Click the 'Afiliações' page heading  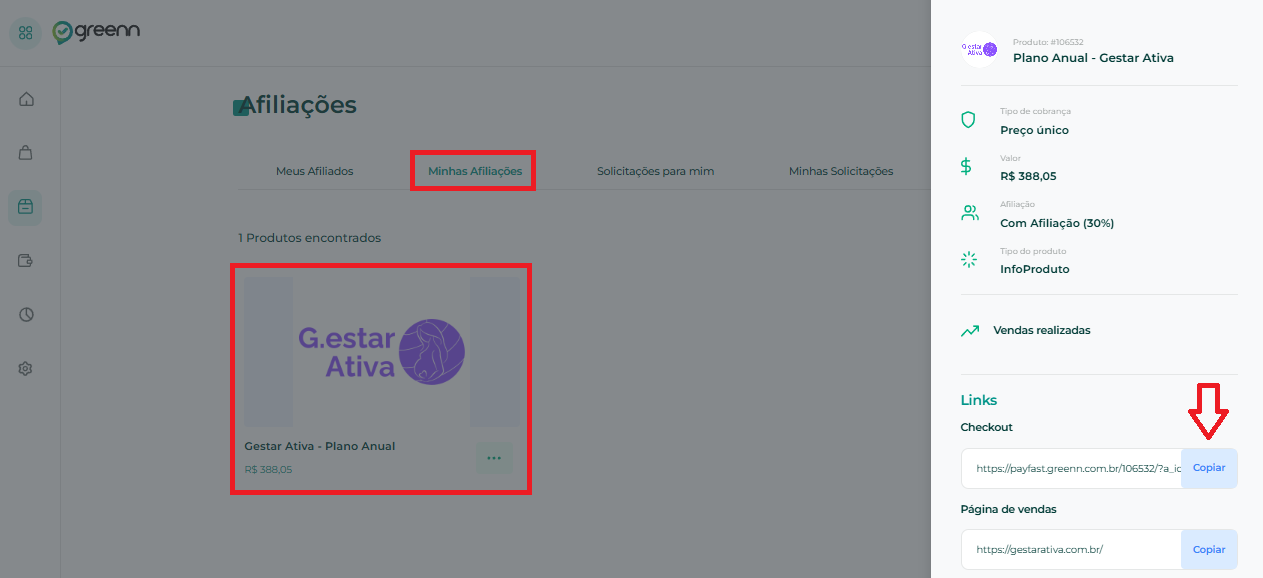(x=298, y=105)
